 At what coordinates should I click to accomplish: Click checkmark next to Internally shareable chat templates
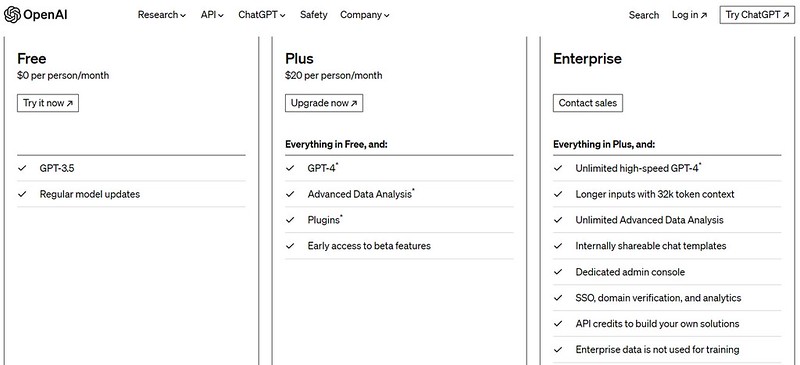point(558,246)
